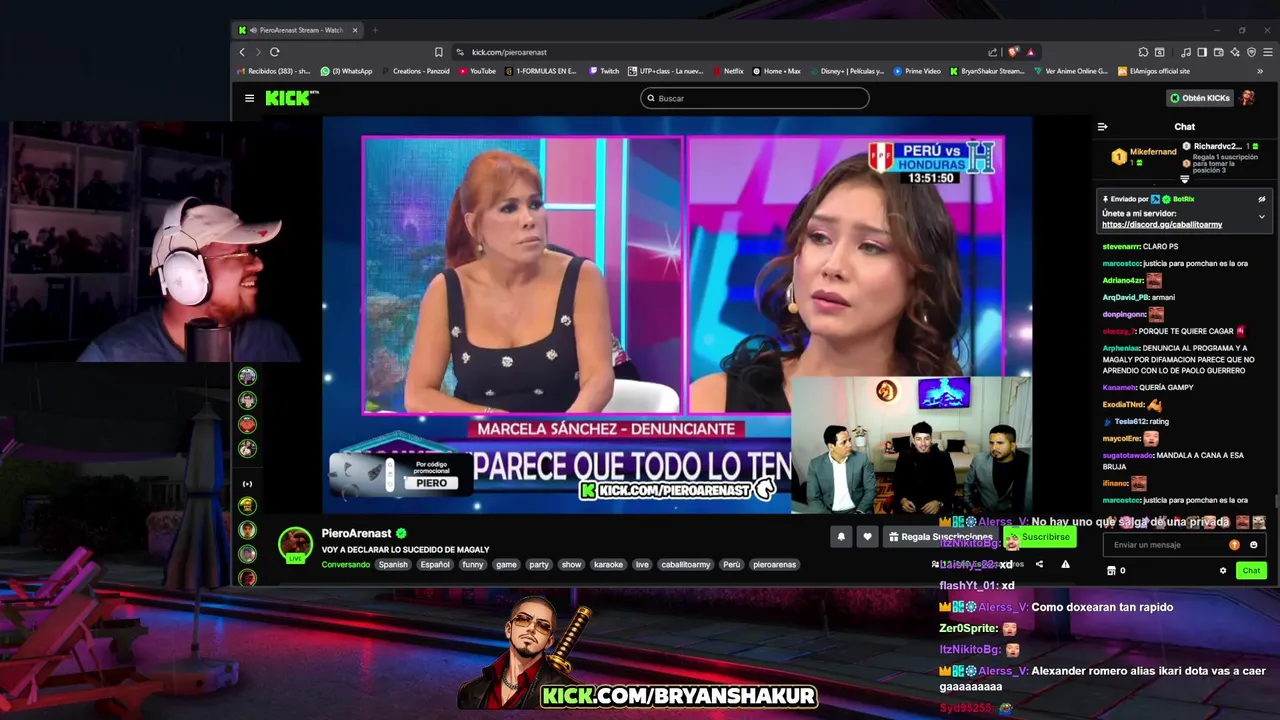
Task: Open PieroArenast's channel avatar
Action: 295,545
